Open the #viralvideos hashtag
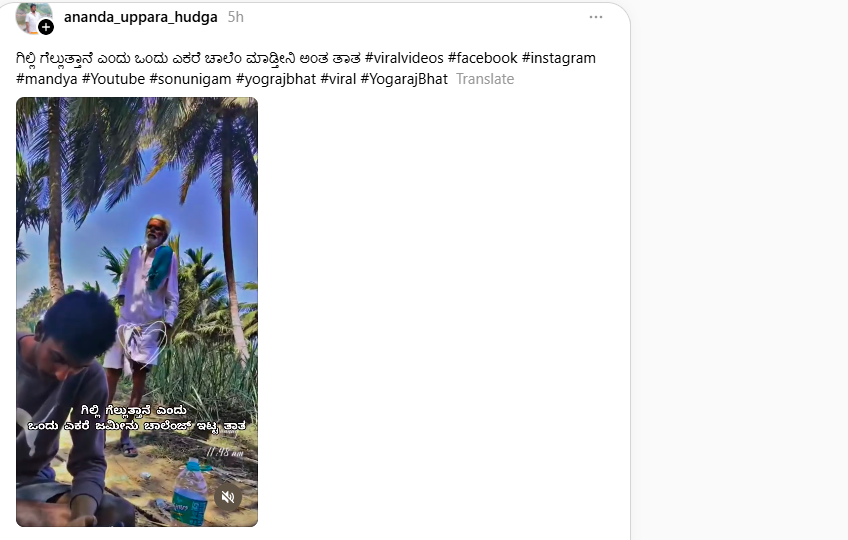 (x=404, y=58)
